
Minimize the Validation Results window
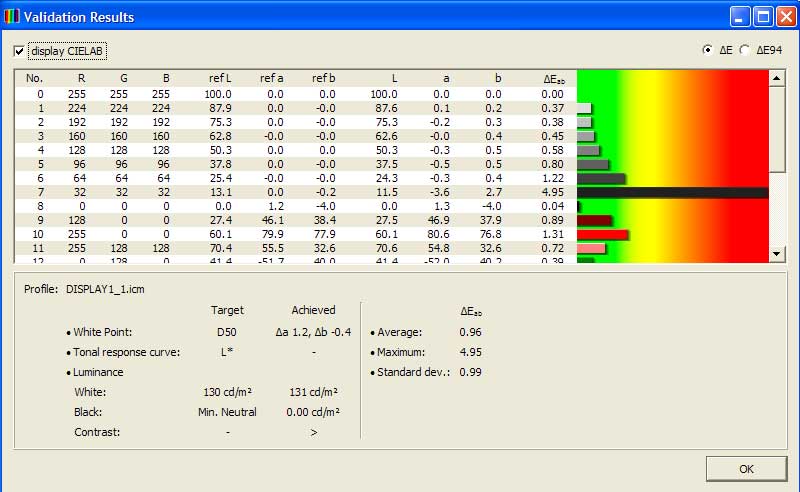point(740,17)
